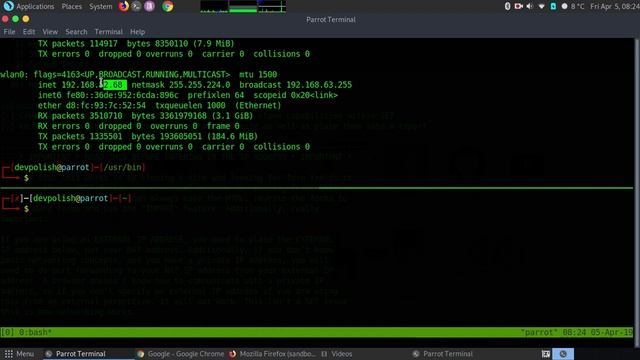The image size is (640, 360).
Task: Click the purple round launcher icon
Action: pos(149,6)
